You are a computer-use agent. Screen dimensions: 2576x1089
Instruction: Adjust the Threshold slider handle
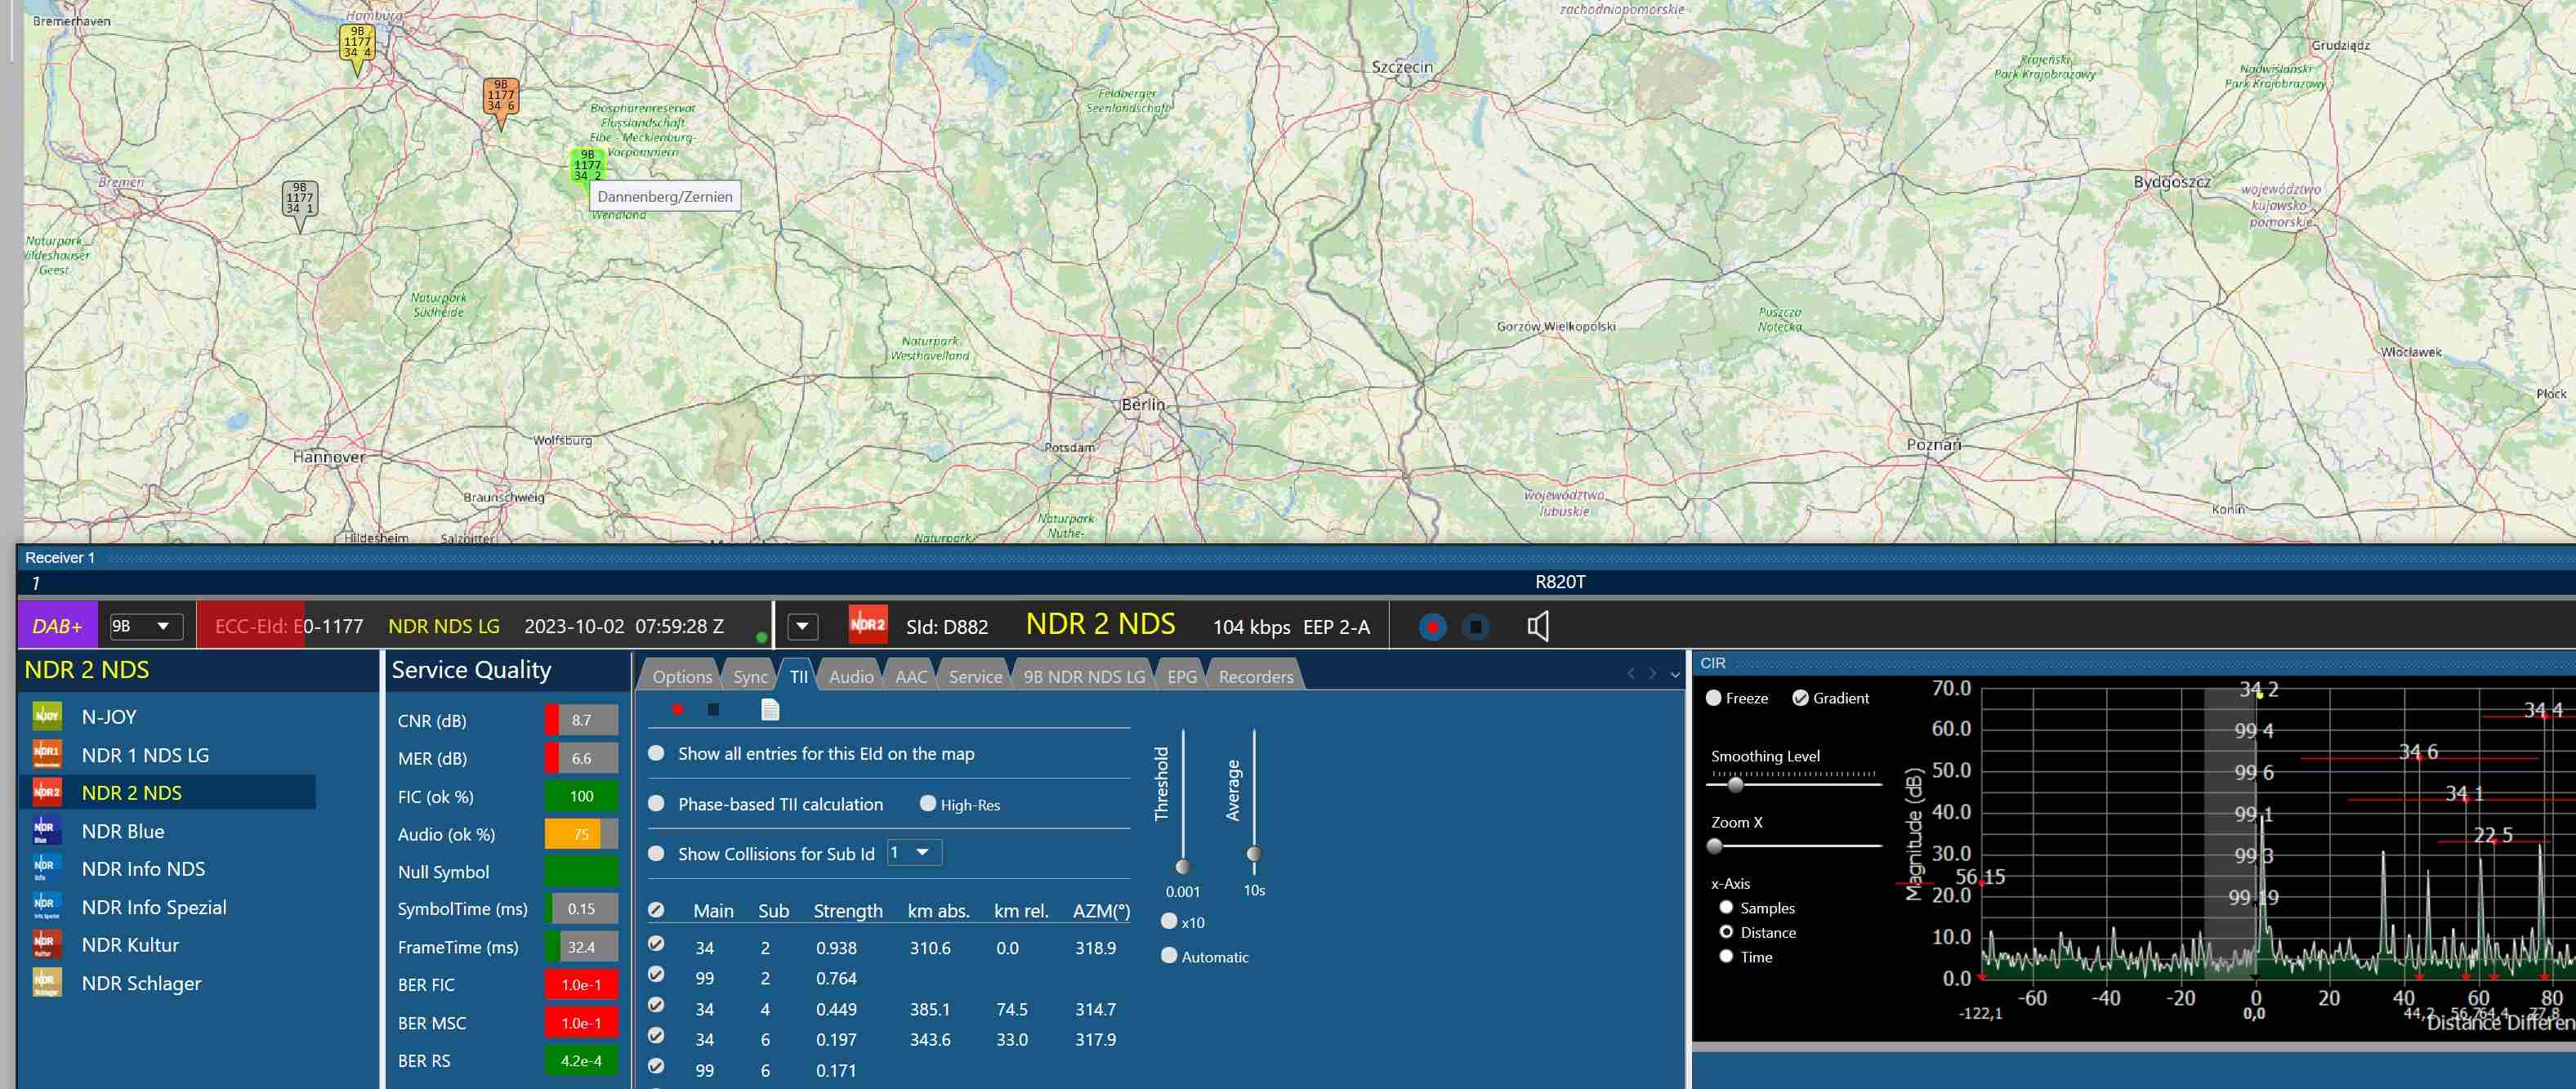point(1183,865)
